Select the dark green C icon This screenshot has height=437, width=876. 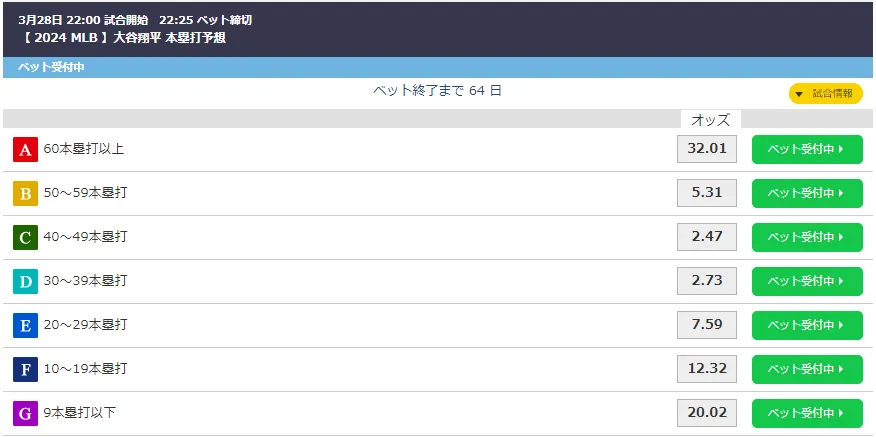25,238
